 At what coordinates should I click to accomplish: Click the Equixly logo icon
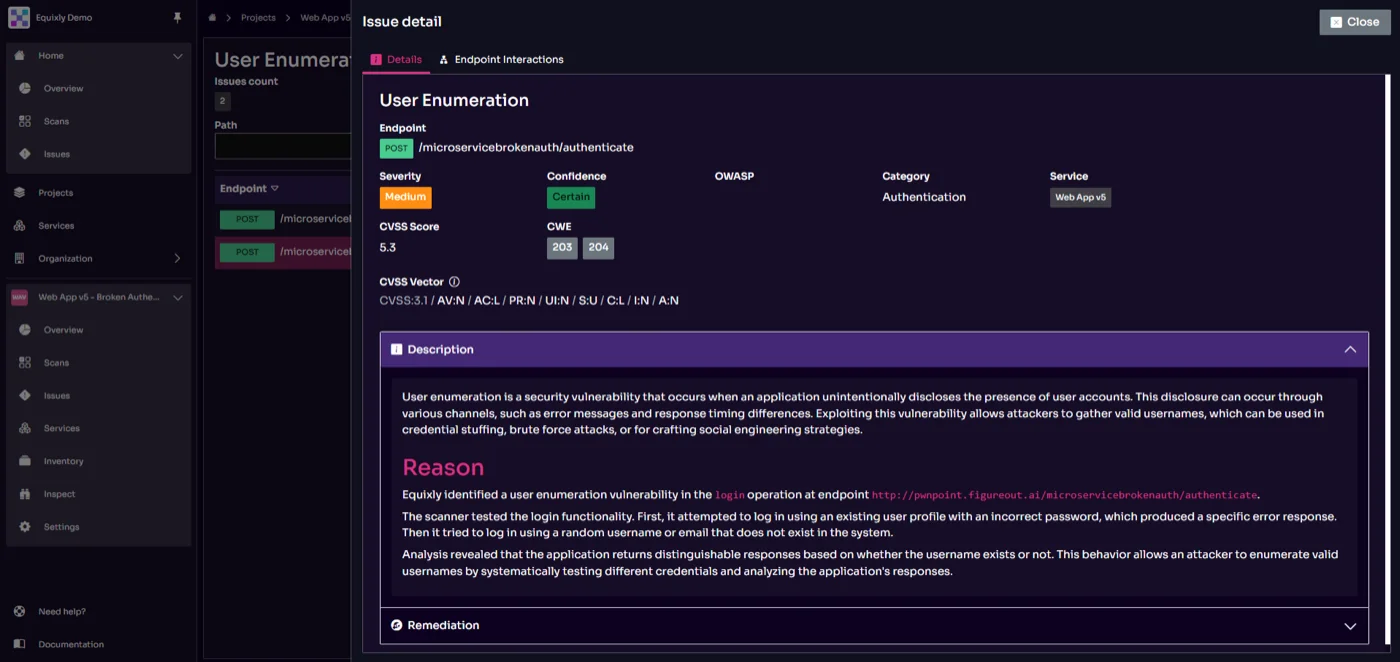18,17
